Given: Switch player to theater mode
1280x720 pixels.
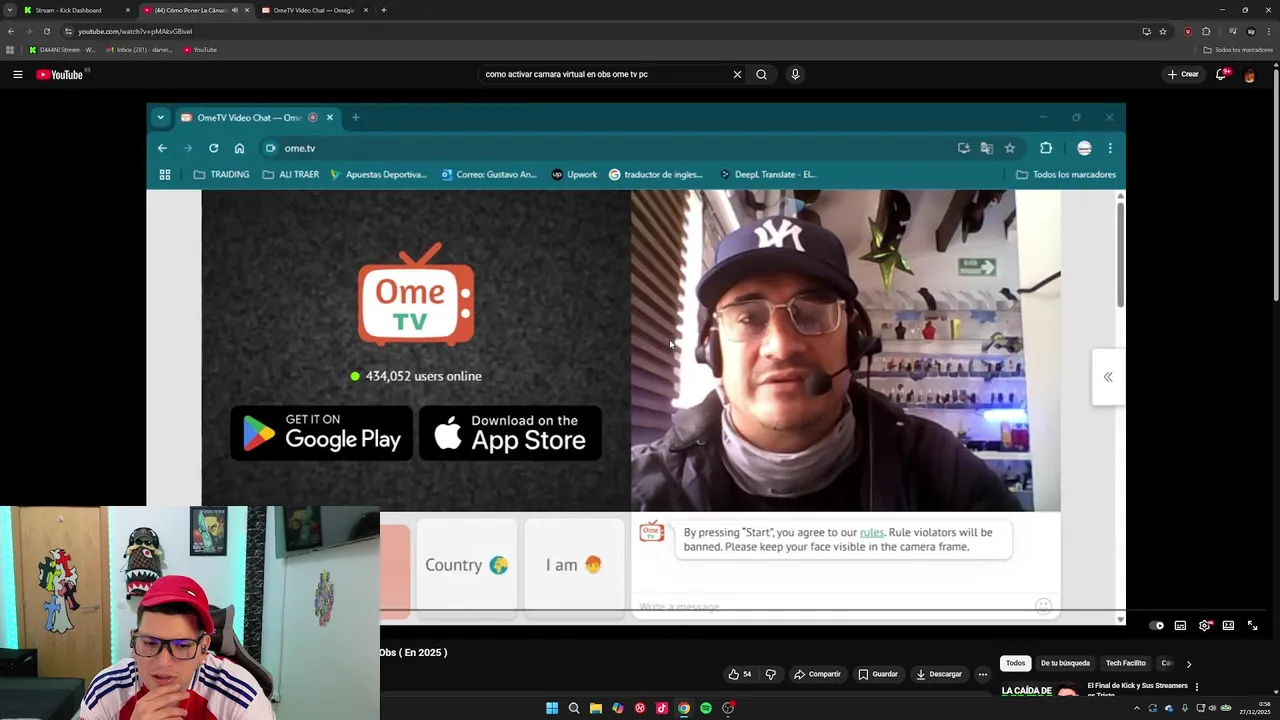Looking at the screenshot, I should pos(1228,626).
